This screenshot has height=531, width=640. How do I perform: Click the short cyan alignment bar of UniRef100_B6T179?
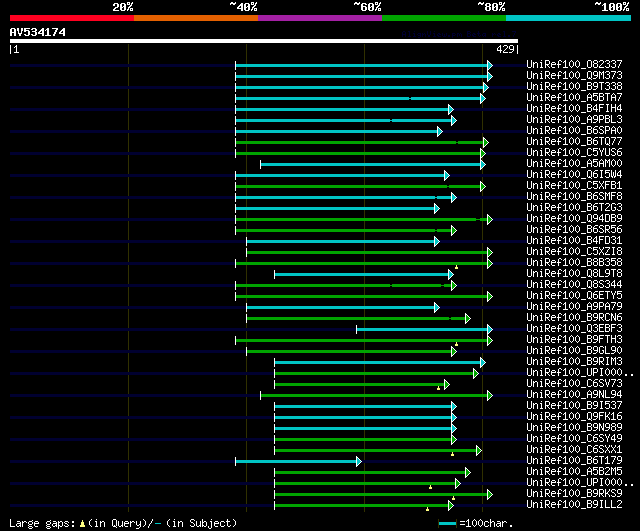click(296, 462)
